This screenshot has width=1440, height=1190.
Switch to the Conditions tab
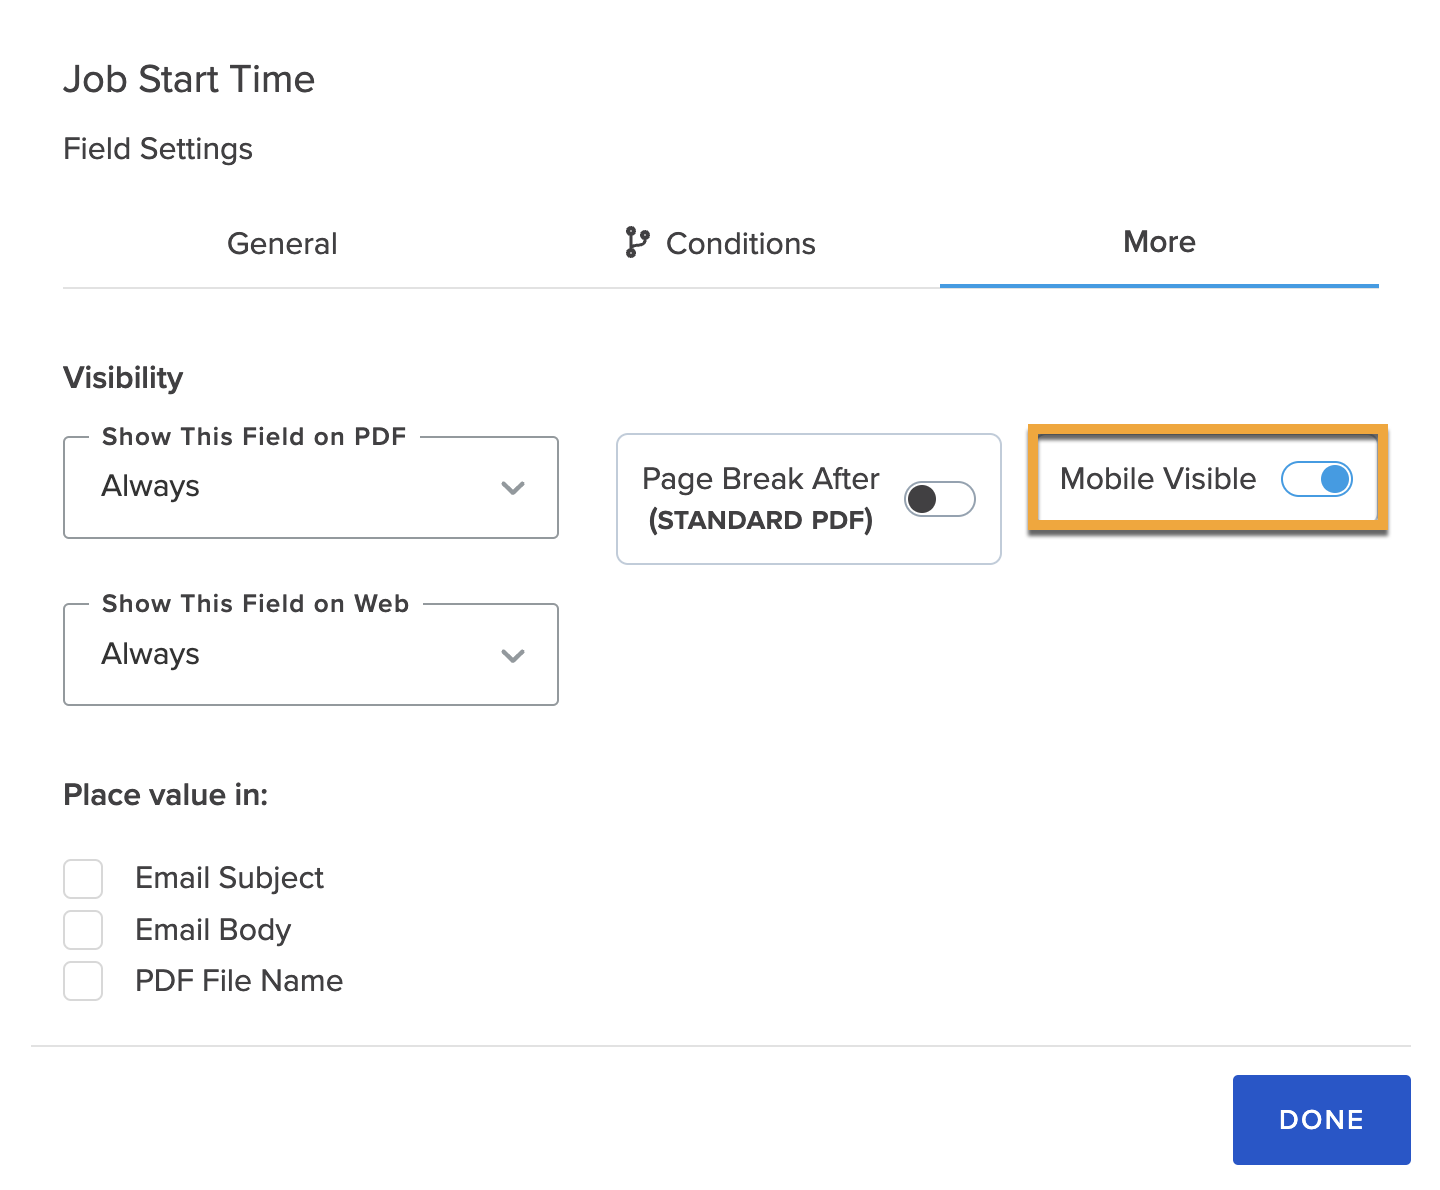(740, 243)
